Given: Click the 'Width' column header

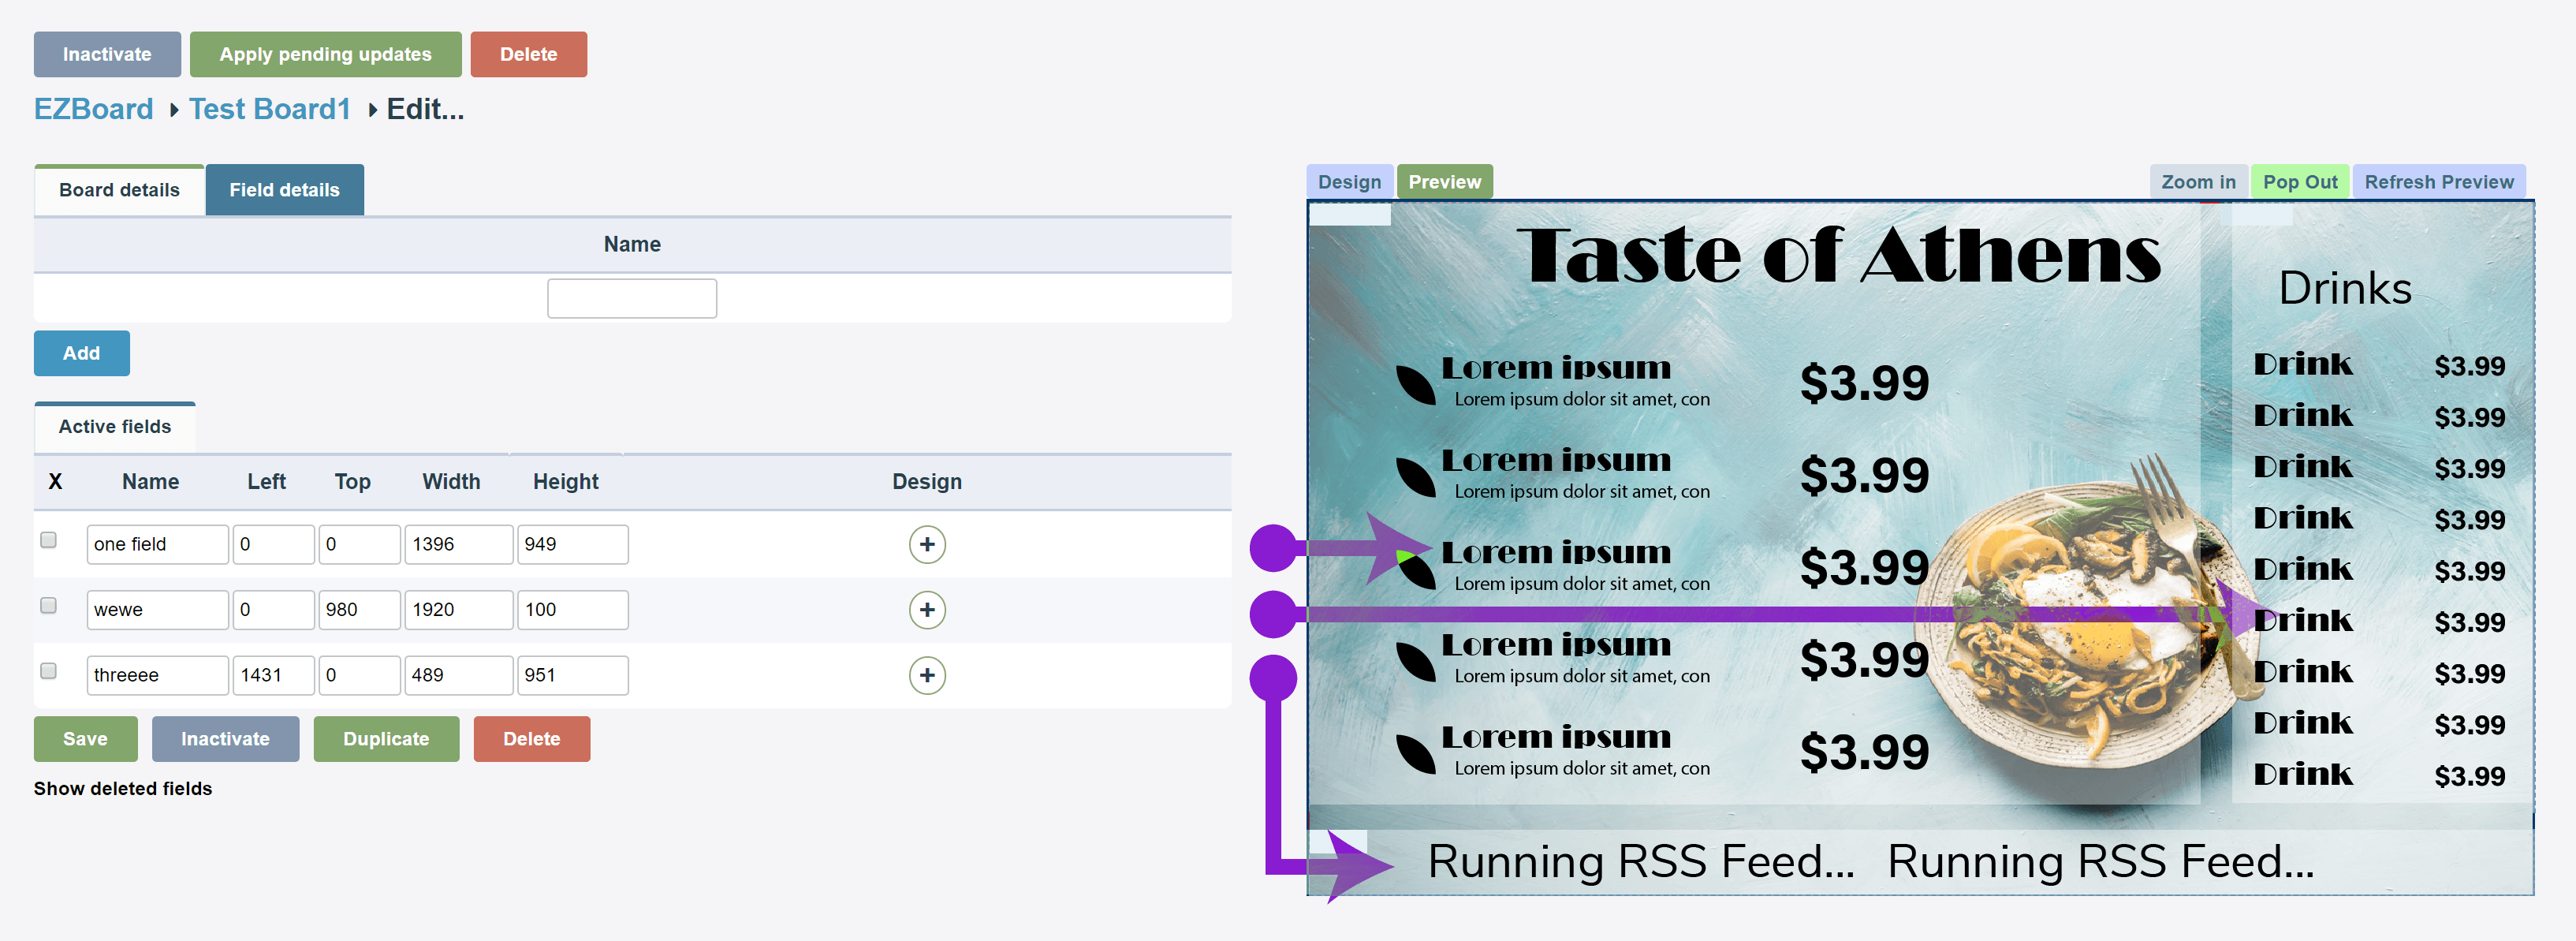Looking at the screenshot, I should 451,482.
